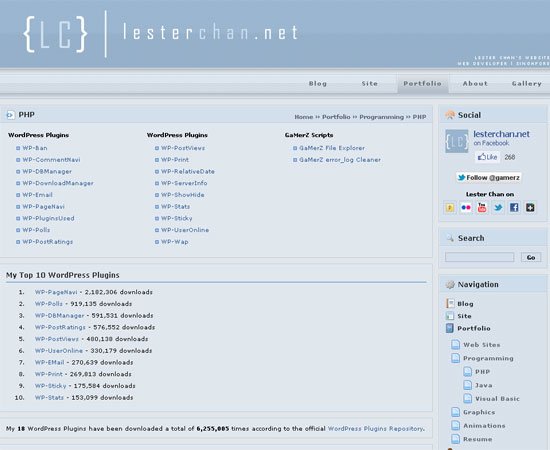550x450 pixels.
Task: Open WP-PostRatings in the first plugins column
Action: pos(47,242)
